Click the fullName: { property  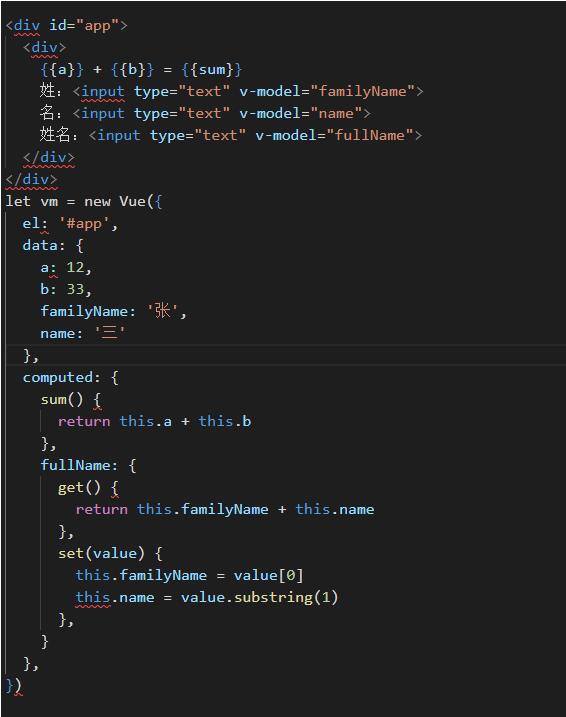[88, 465]
